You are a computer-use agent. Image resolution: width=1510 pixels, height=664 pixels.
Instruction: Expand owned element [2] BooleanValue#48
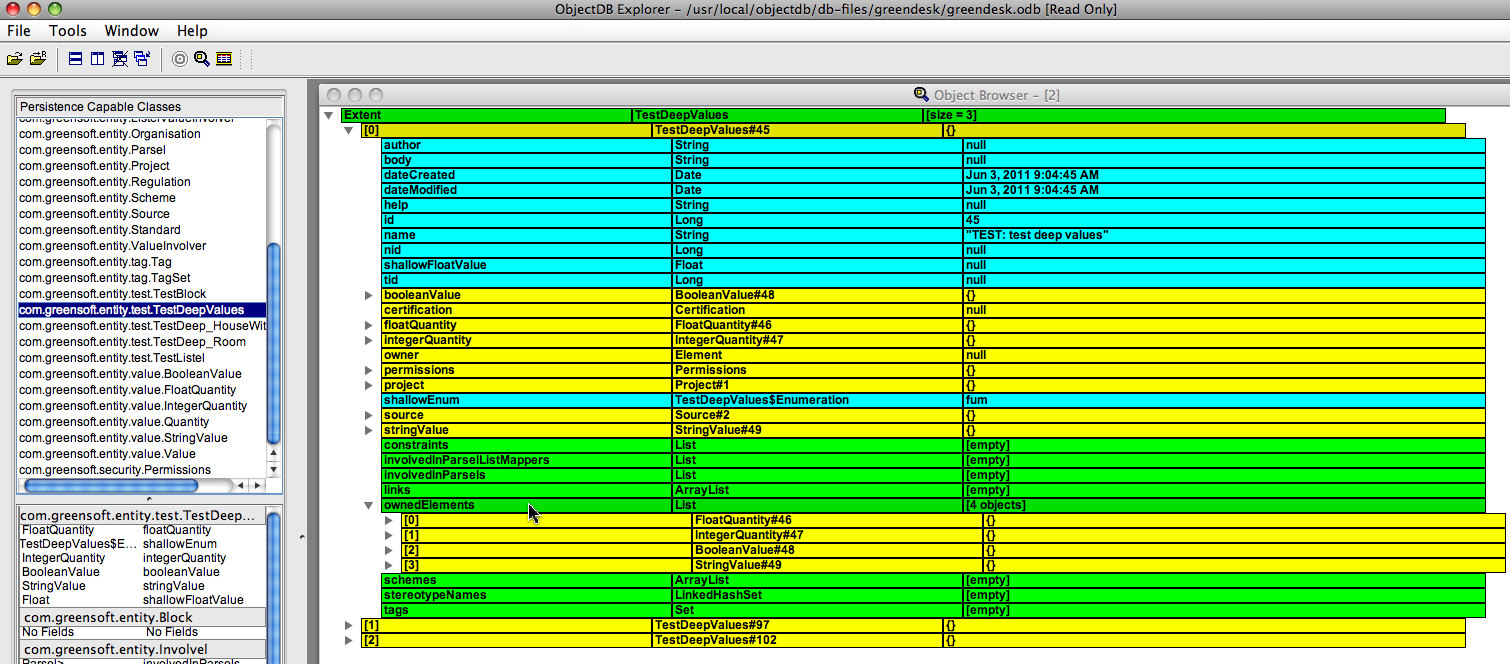click(388, 550)
